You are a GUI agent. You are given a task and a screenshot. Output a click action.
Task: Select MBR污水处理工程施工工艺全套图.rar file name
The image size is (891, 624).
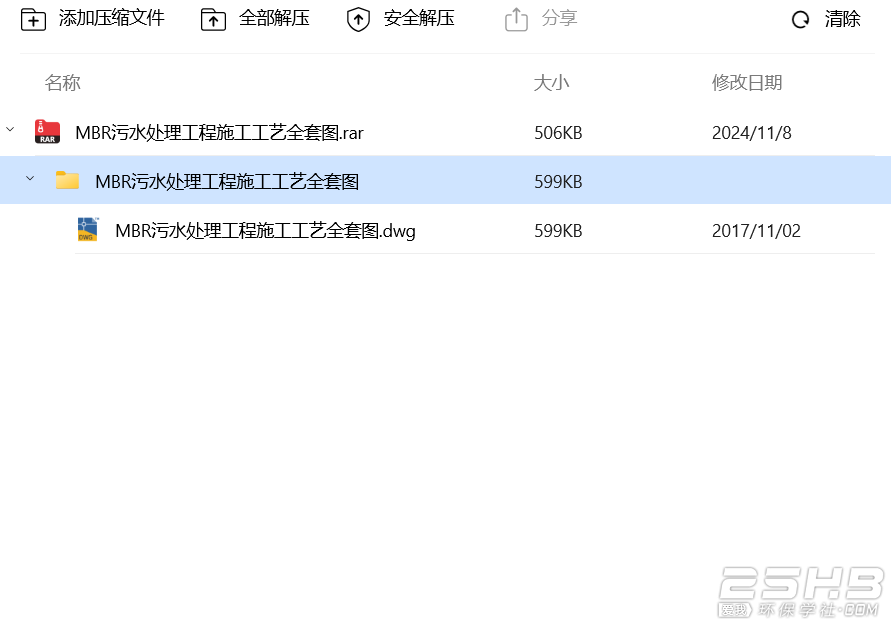tap(219, 133)
